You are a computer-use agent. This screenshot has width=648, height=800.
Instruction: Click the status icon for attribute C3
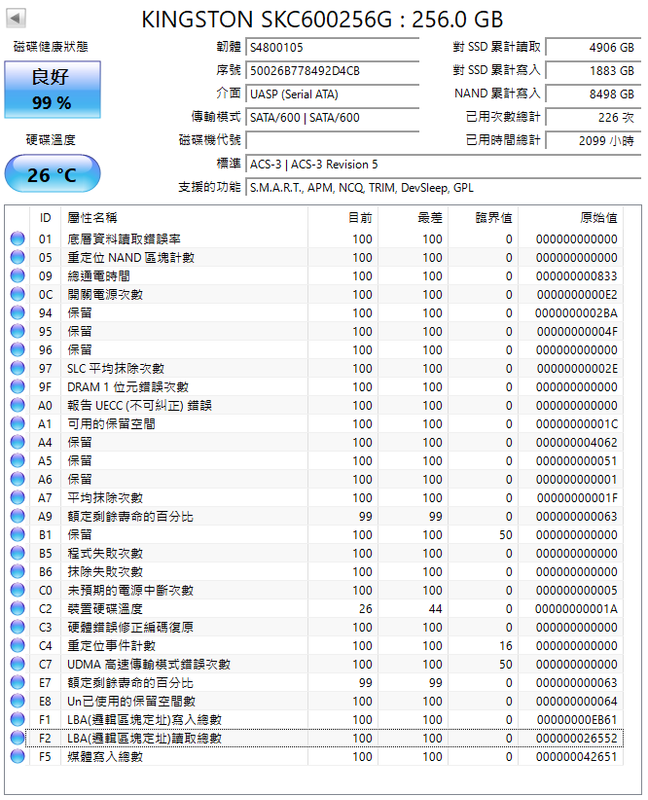[17, 627]
